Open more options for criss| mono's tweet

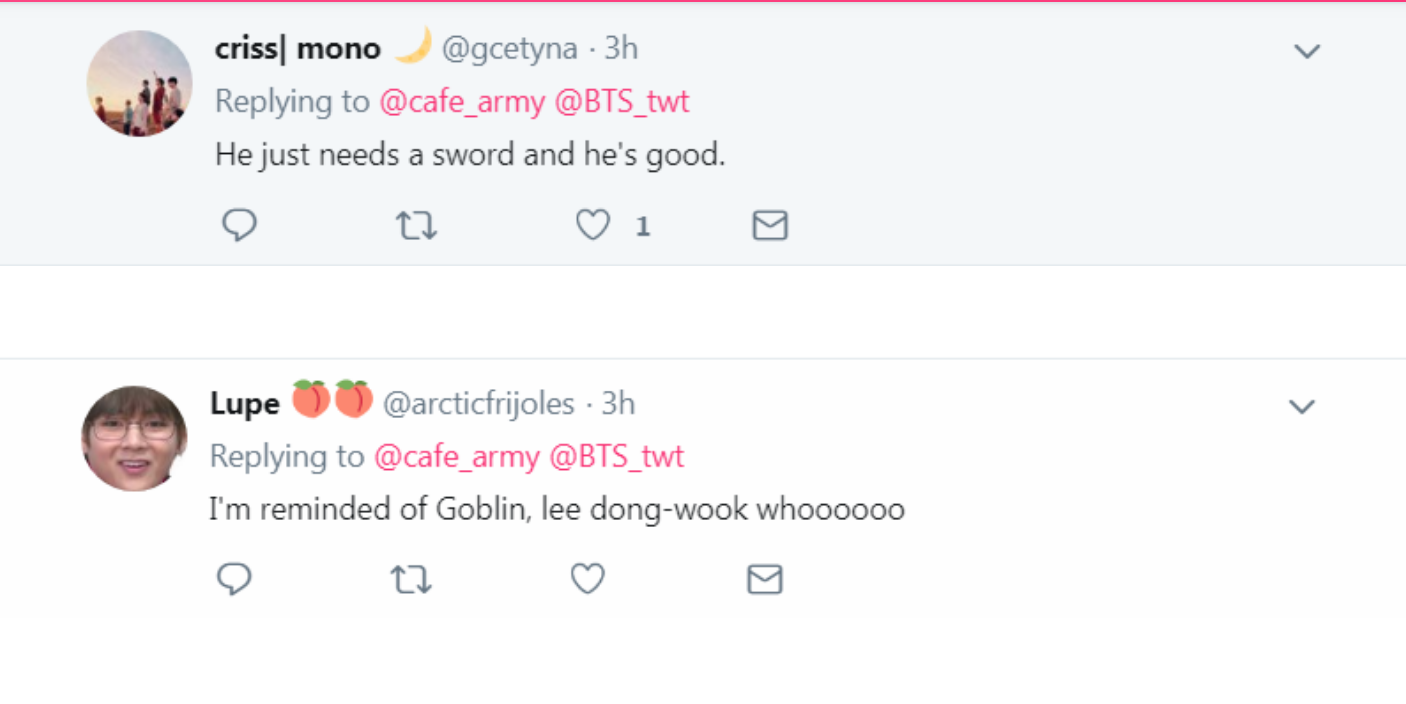[1307, 51]
